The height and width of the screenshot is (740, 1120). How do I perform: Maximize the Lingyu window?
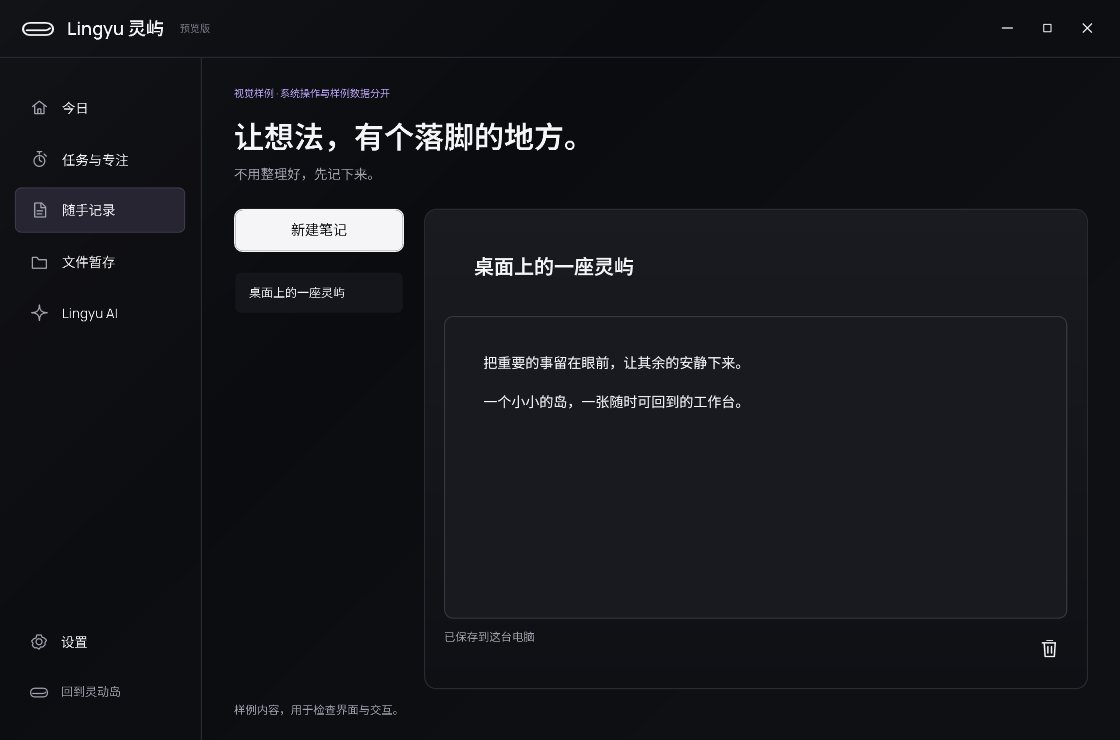pos(1047,28)
